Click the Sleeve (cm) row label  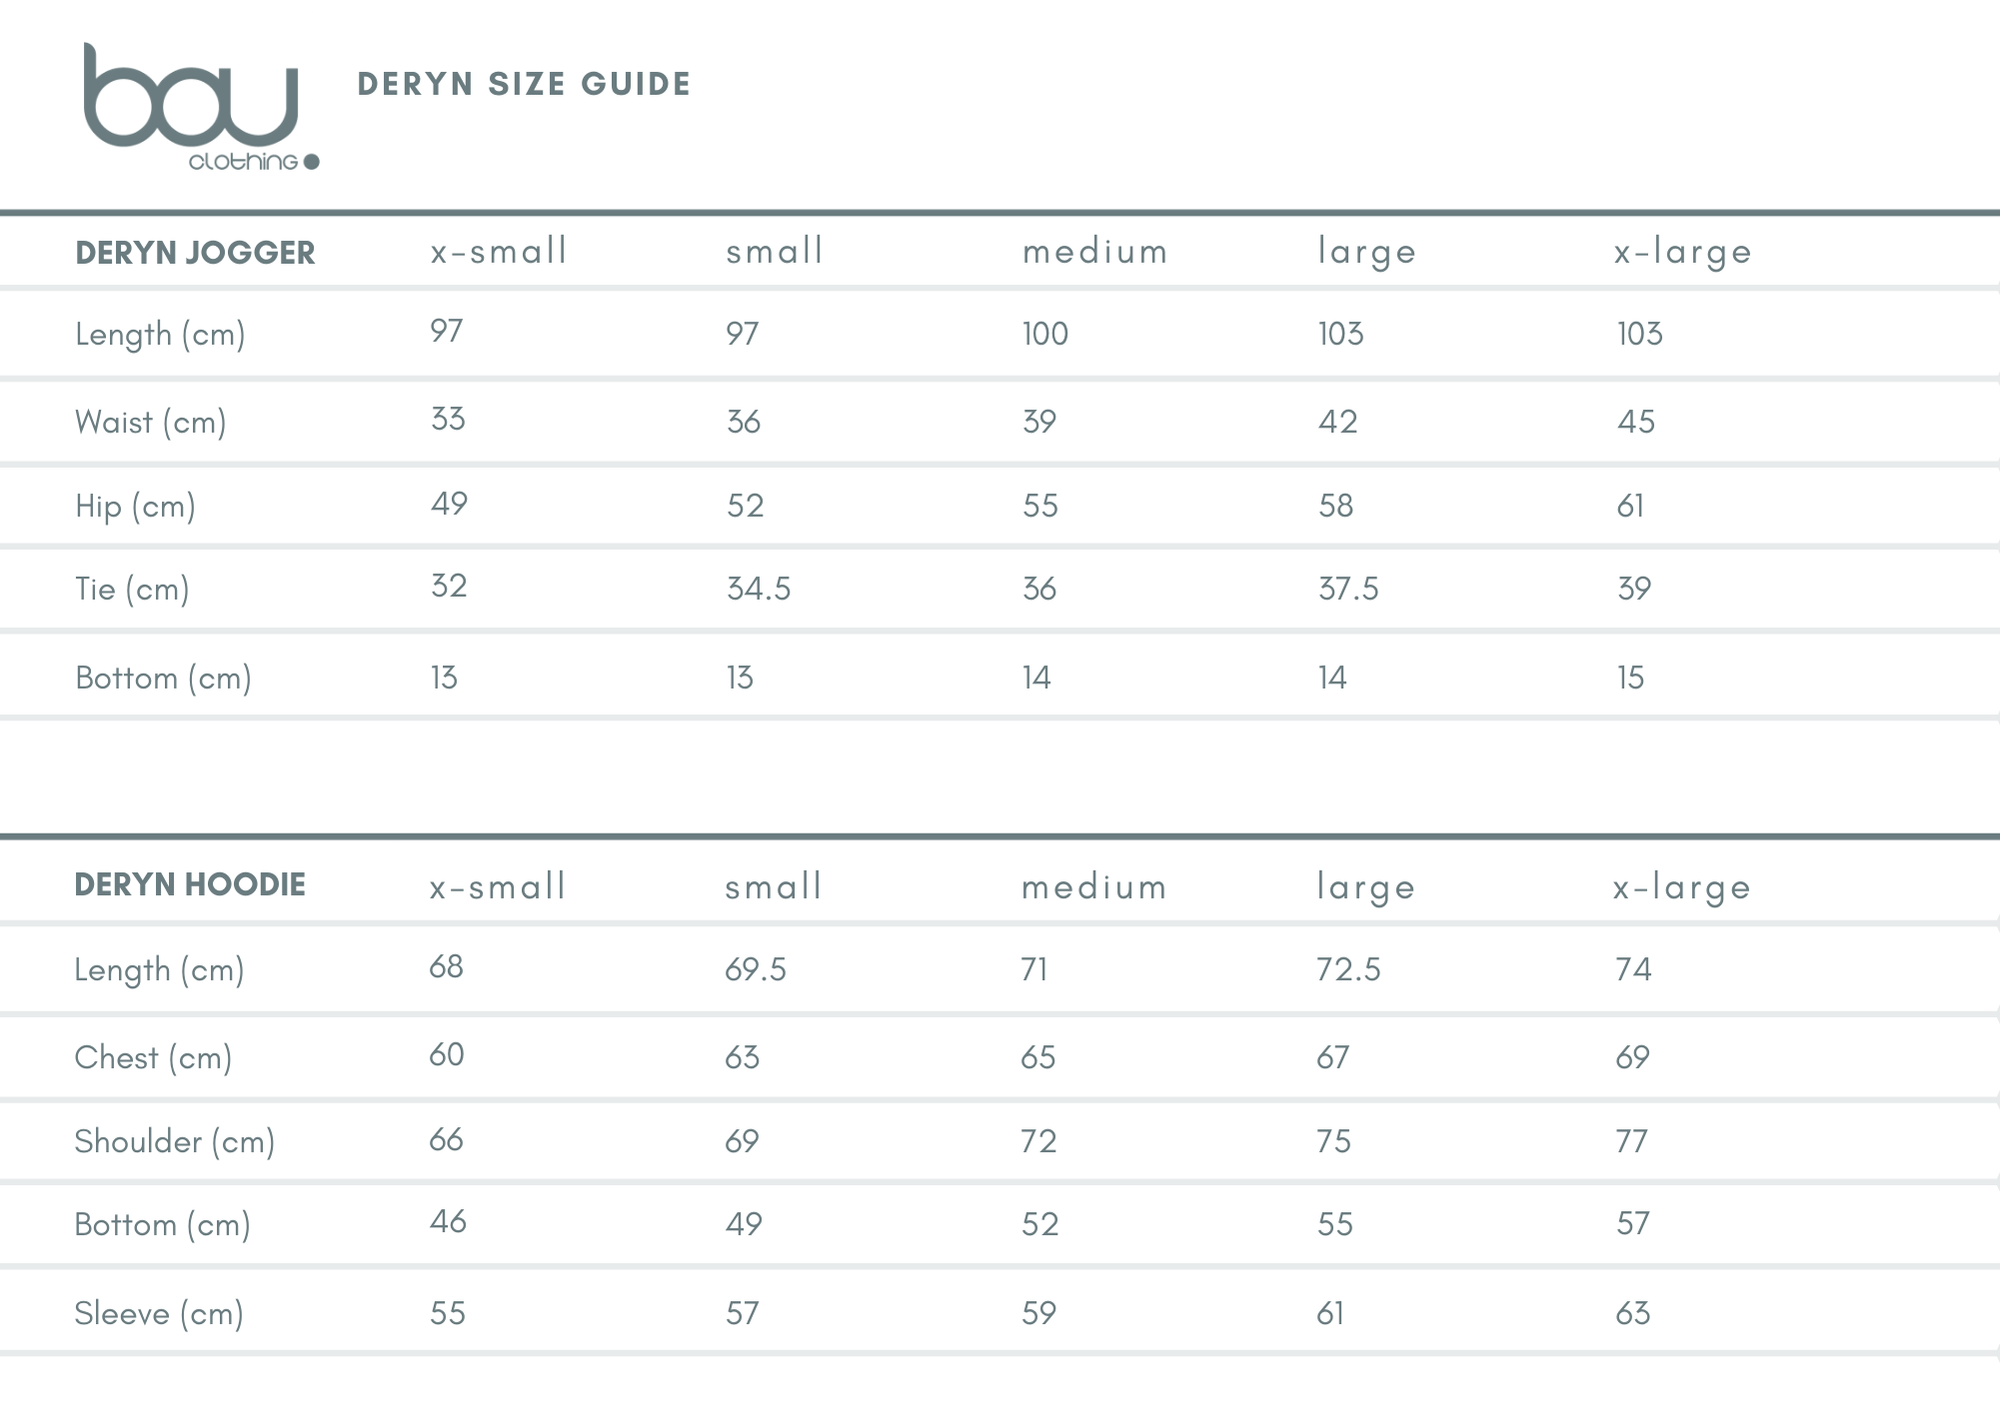point(159,1313)
